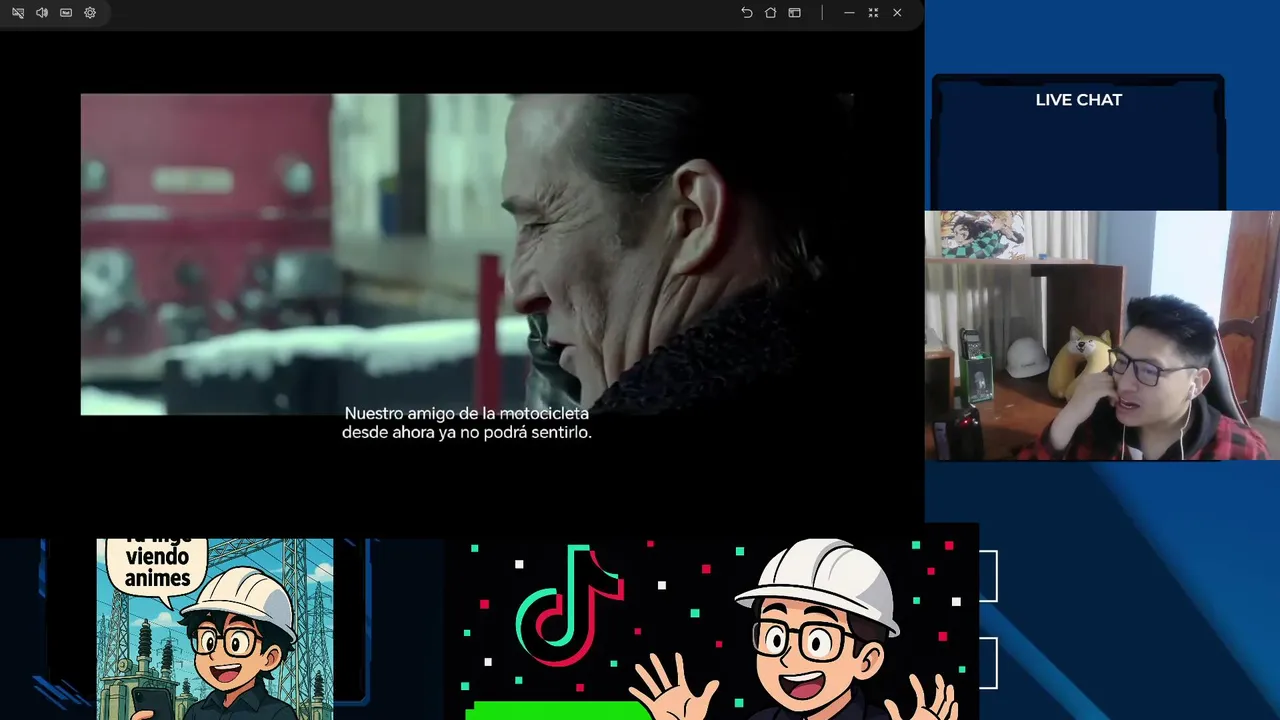The image size is (1280, 720).
Task: Minimize the player window
Action: [849, 13]
